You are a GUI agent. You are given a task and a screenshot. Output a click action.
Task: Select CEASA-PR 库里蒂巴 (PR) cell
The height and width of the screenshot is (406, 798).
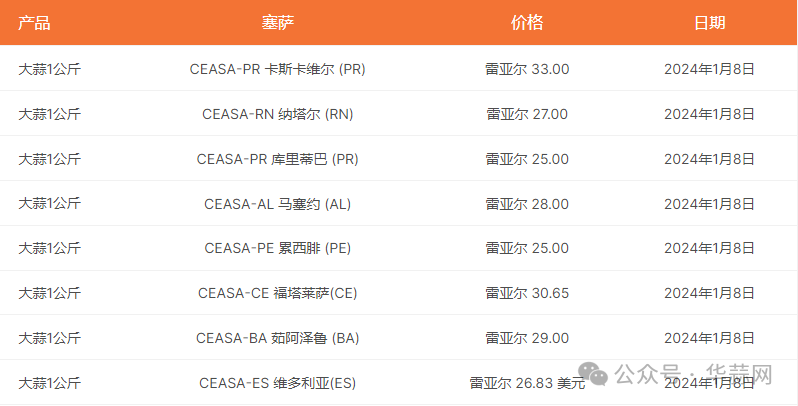[278, 159]
